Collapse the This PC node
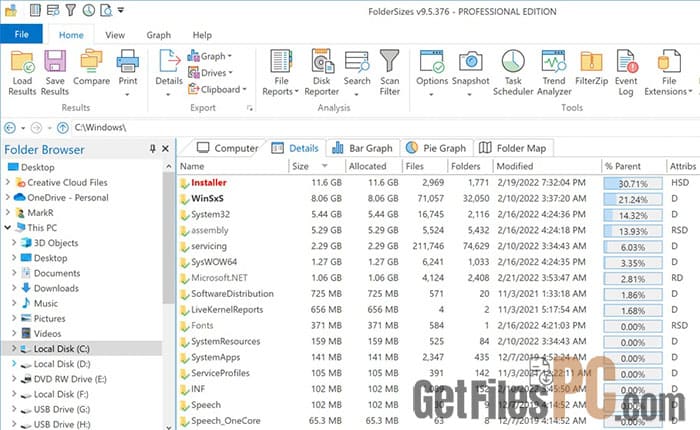 [x=7, y=228]
